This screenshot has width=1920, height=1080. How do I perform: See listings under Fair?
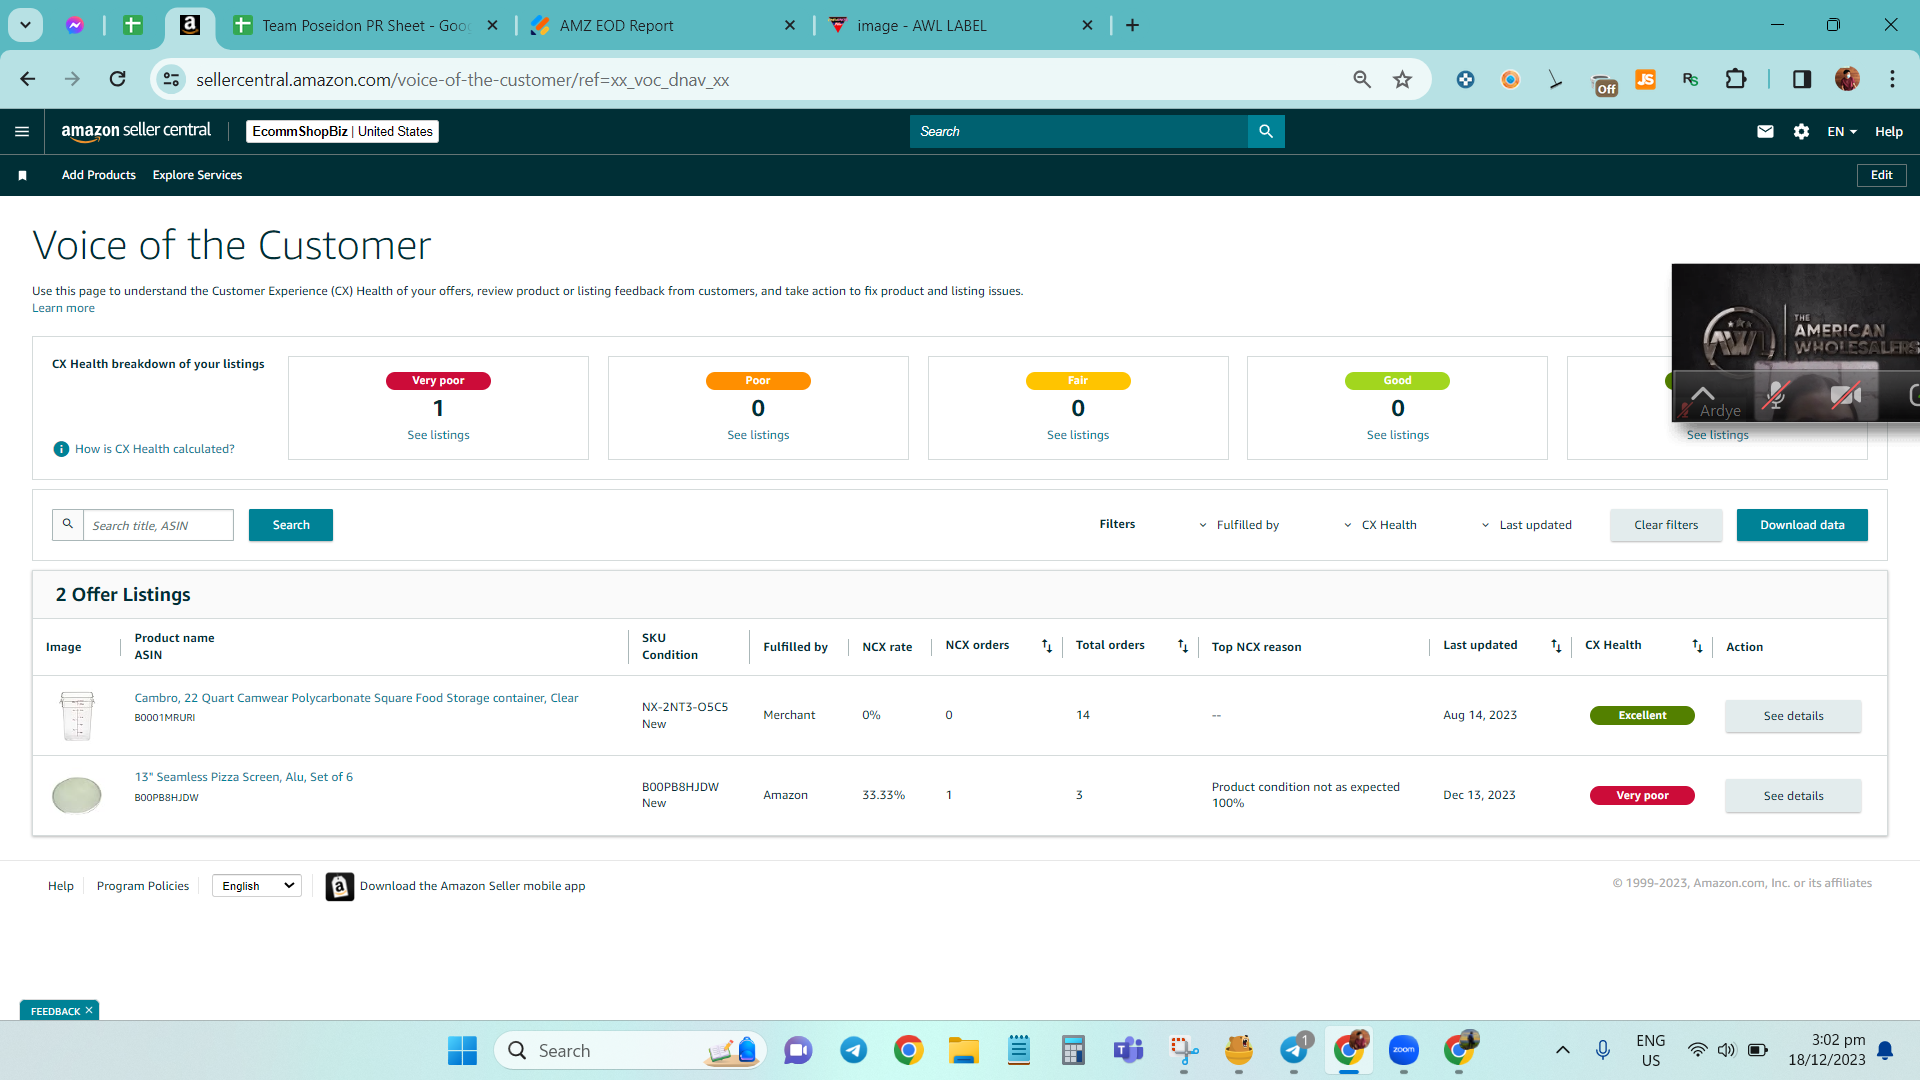1078,435
